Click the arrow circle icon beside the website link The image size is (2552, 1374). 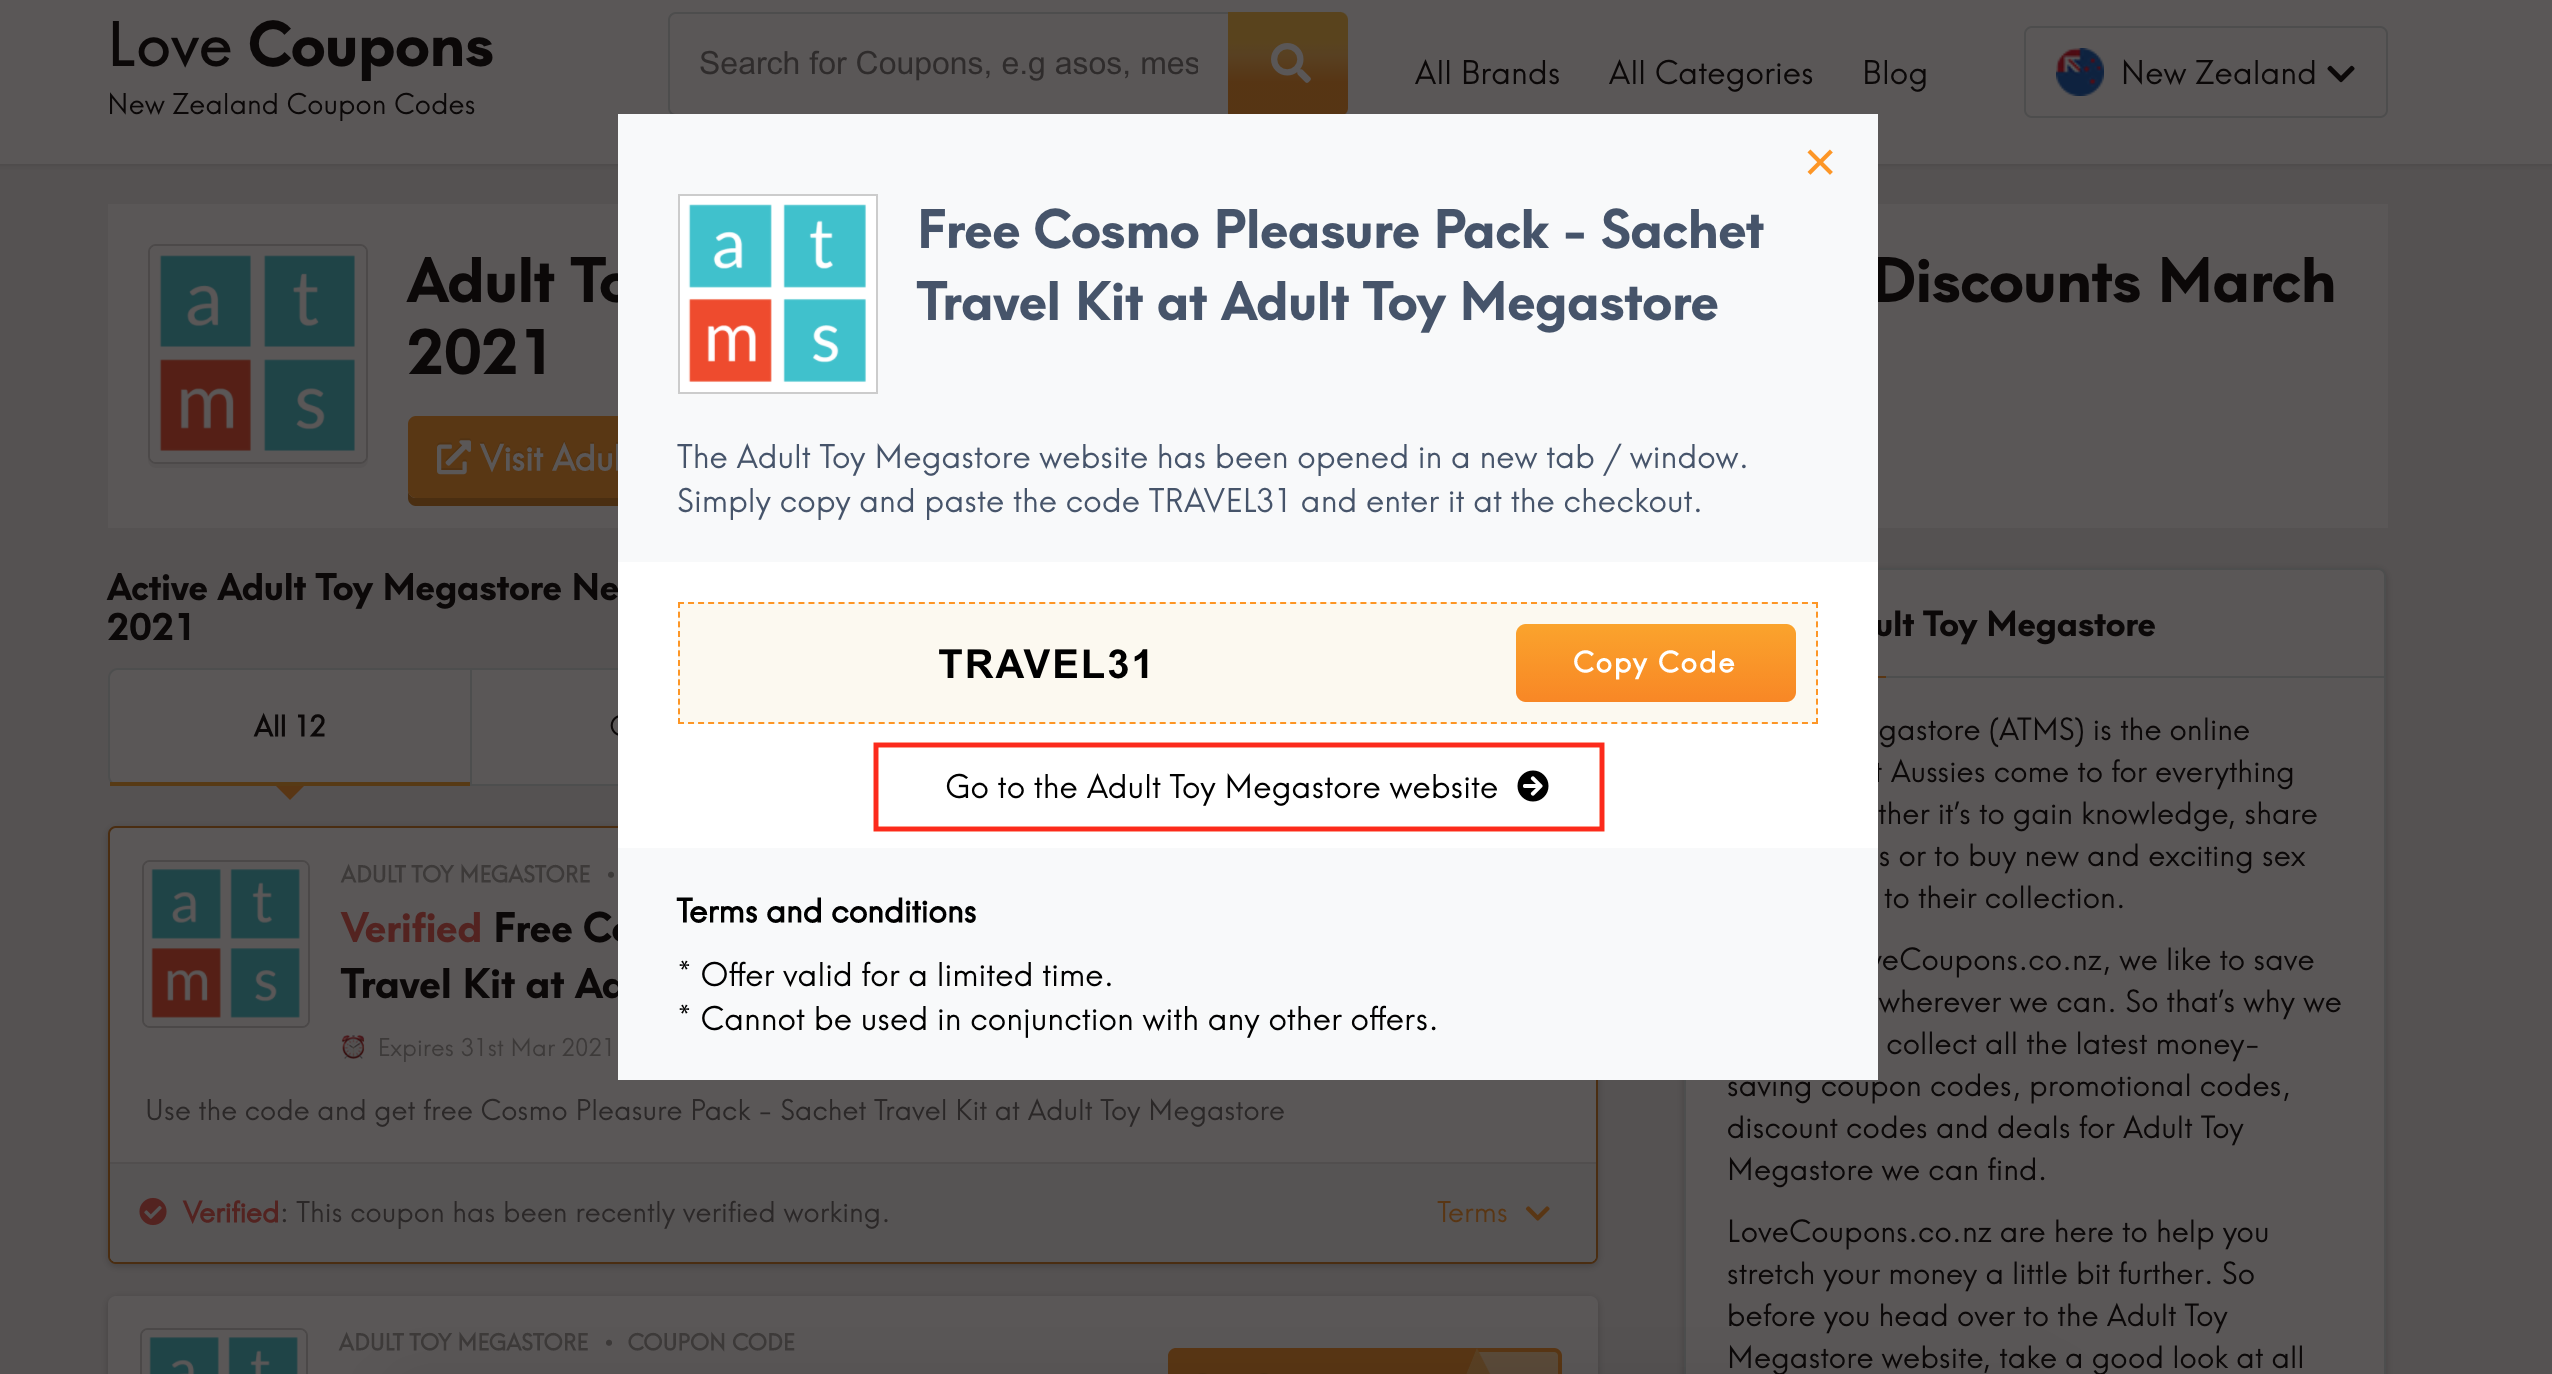tap(1532, 786)
